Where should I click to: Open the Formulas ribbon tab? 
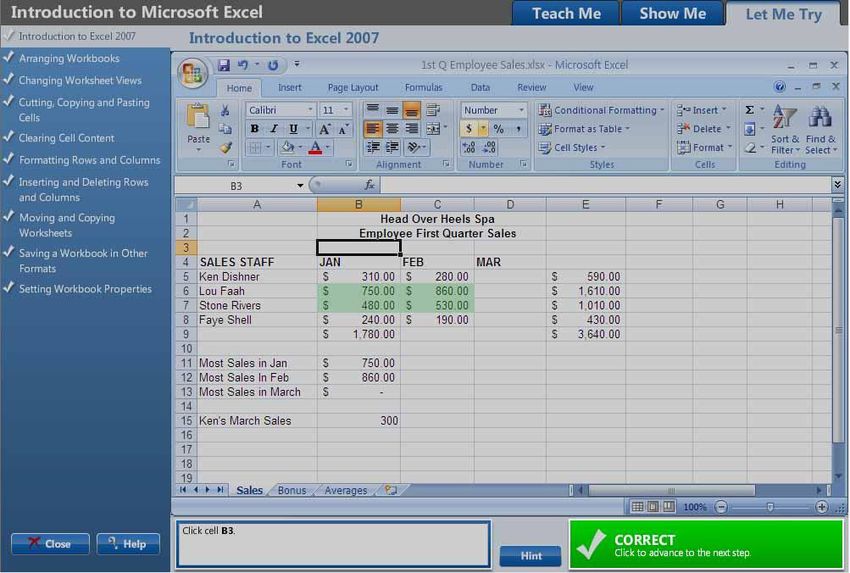click(x=423, y=87)
